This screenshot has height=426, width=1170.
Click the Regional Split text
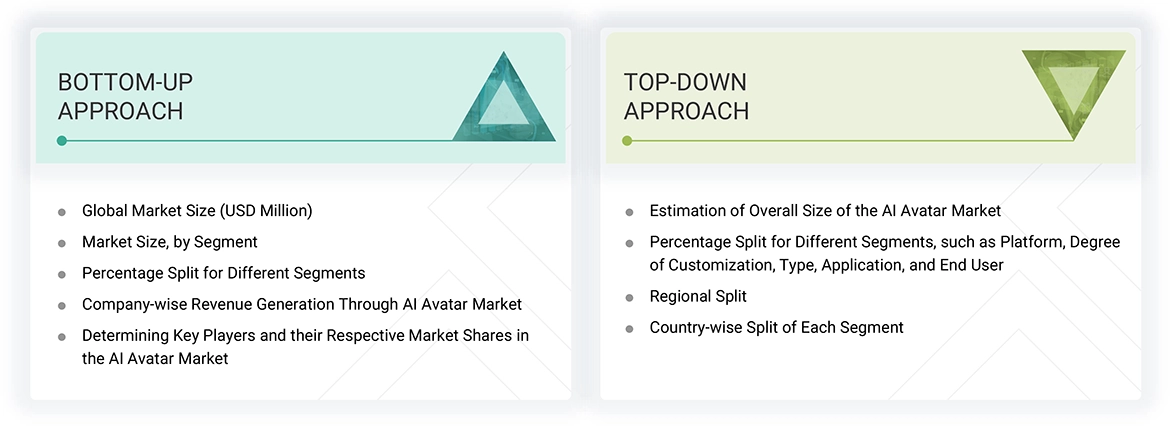[698, 297]
